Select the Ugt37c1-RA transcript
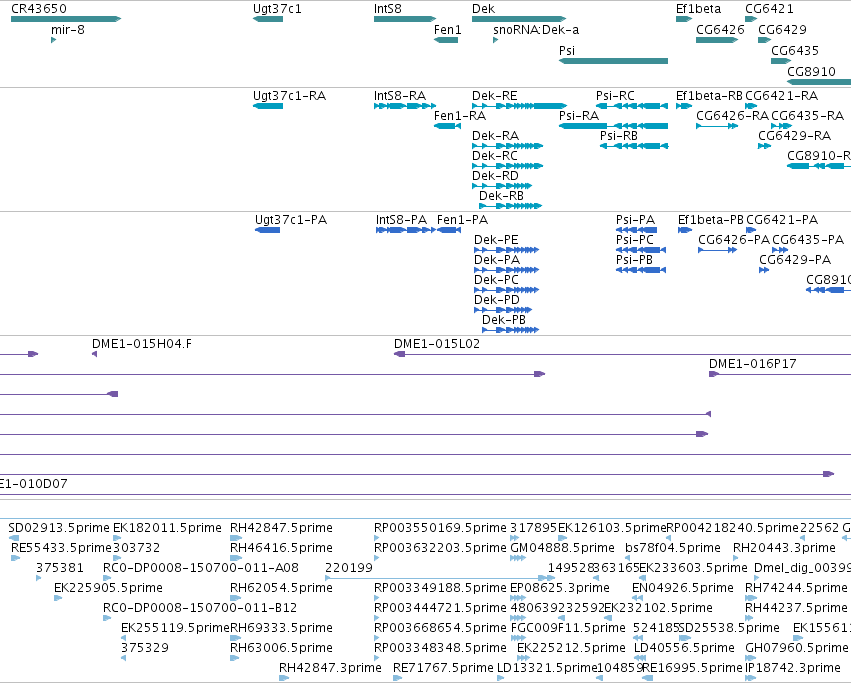 [x=268, y=106]
